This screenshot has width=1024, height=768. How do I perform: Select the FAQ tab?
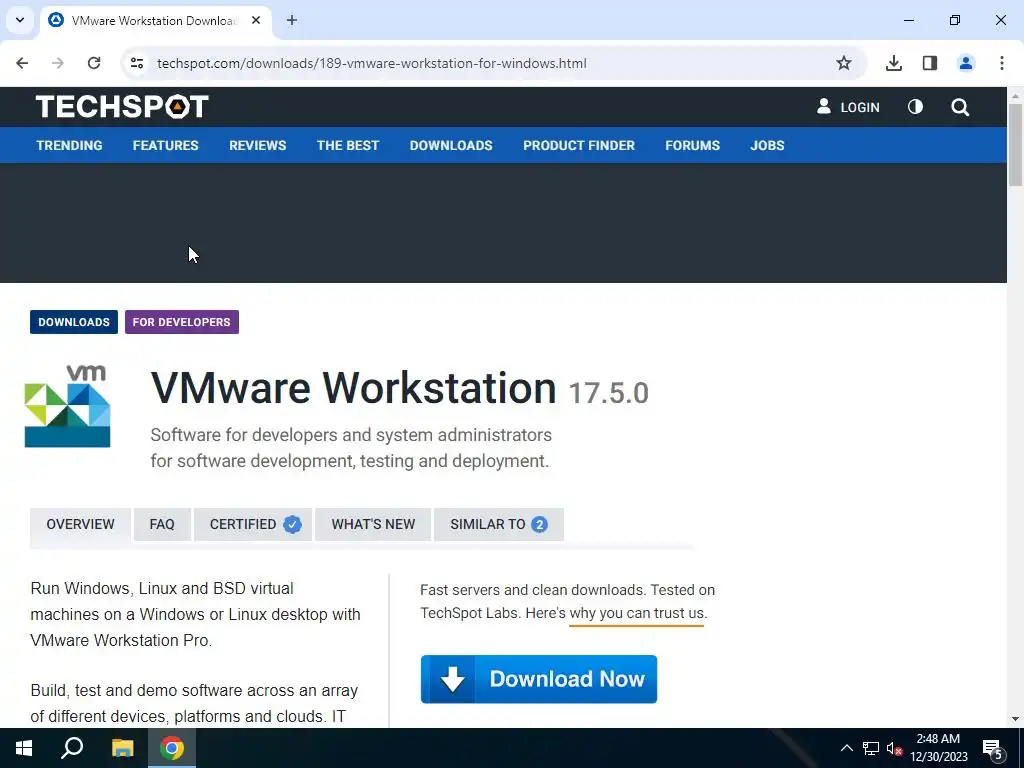click(x=162, y=524)
